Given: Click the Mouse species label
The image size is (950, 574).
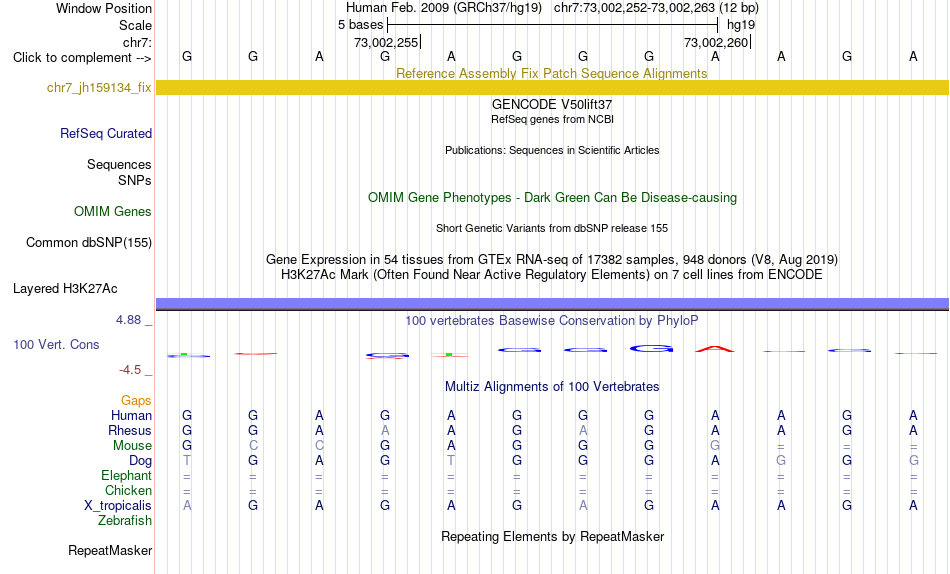Looking at the screenshot, I should [132, 446].
